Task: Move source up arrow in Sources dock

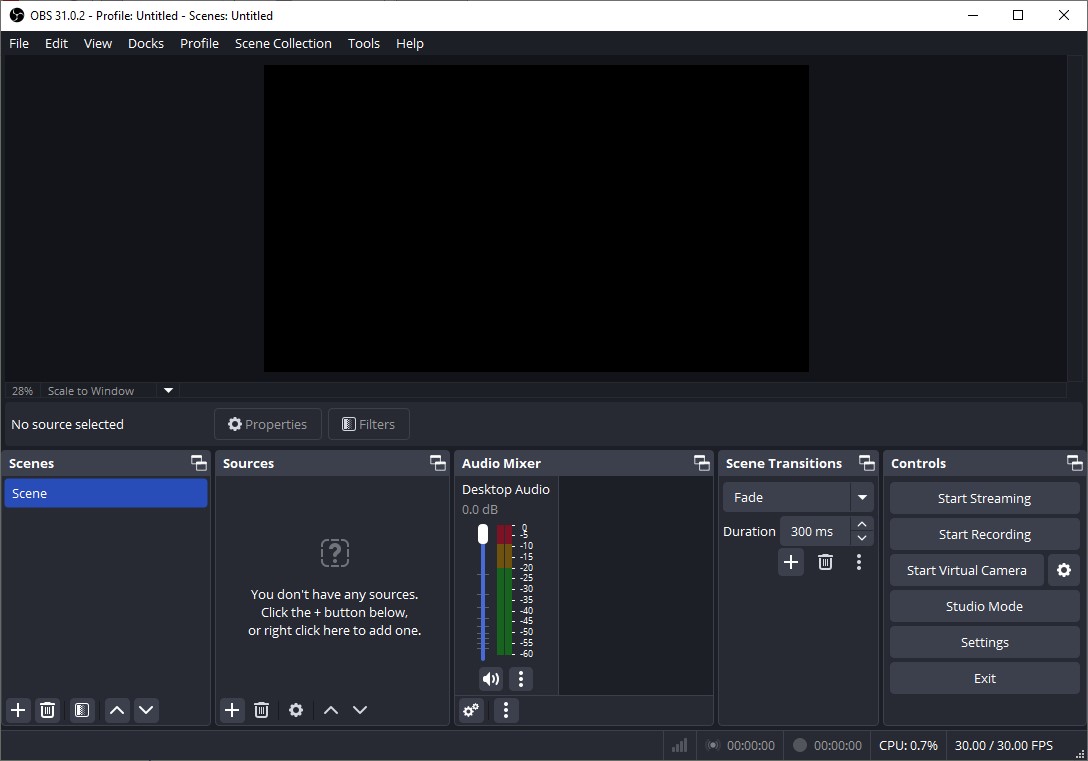Action: pos(331,710)
